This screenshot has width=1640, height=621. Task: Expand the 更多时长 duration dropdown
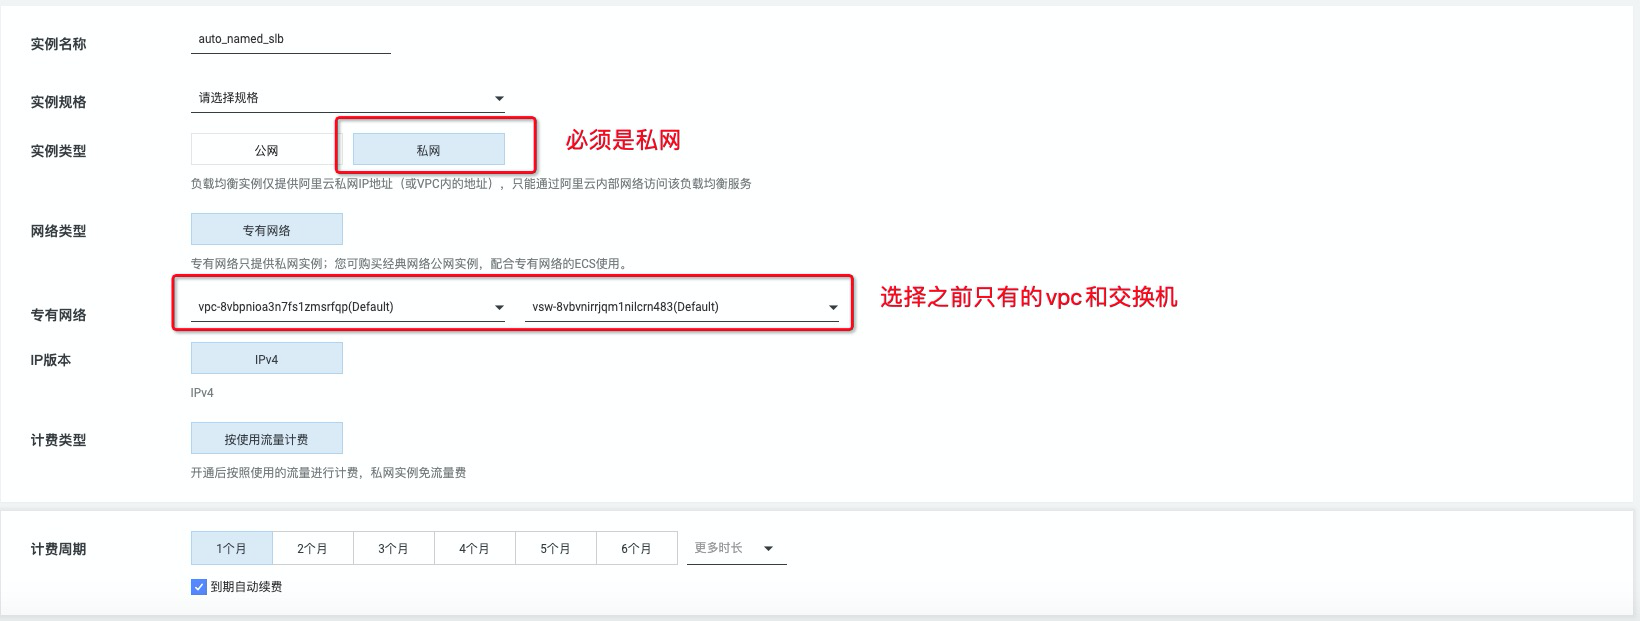coord(736,548)
